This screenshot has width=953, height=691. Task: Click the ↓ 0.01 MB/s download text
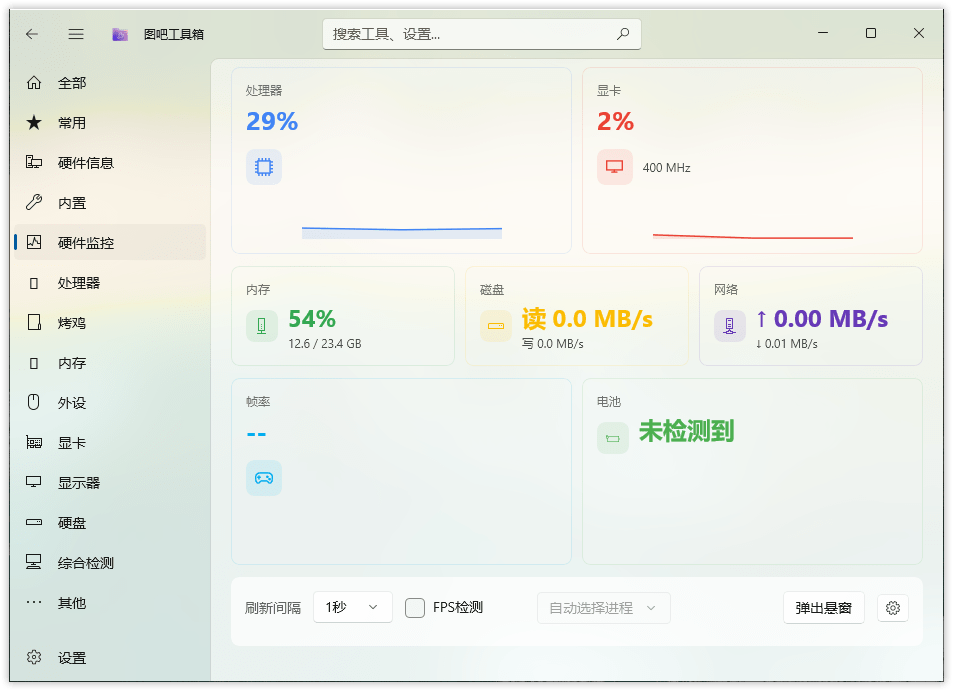786,344
